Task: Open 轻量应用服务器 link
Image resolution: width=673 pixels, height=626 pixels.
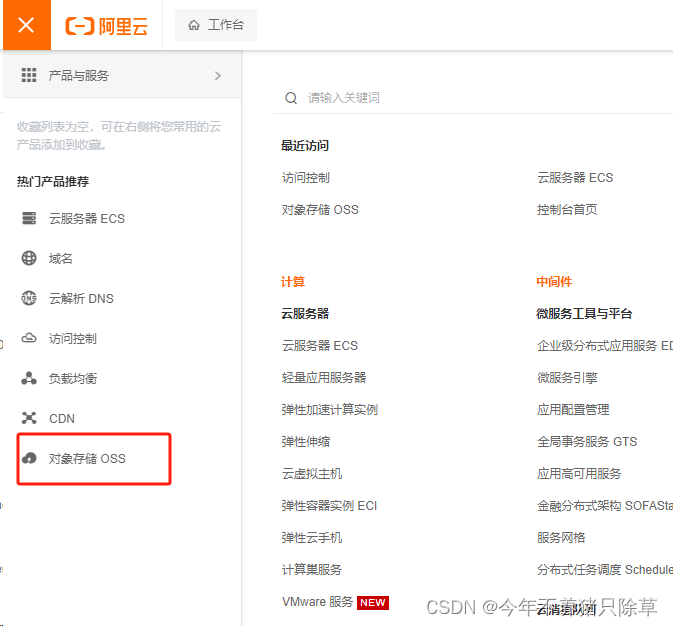Action: click(324, 377)
